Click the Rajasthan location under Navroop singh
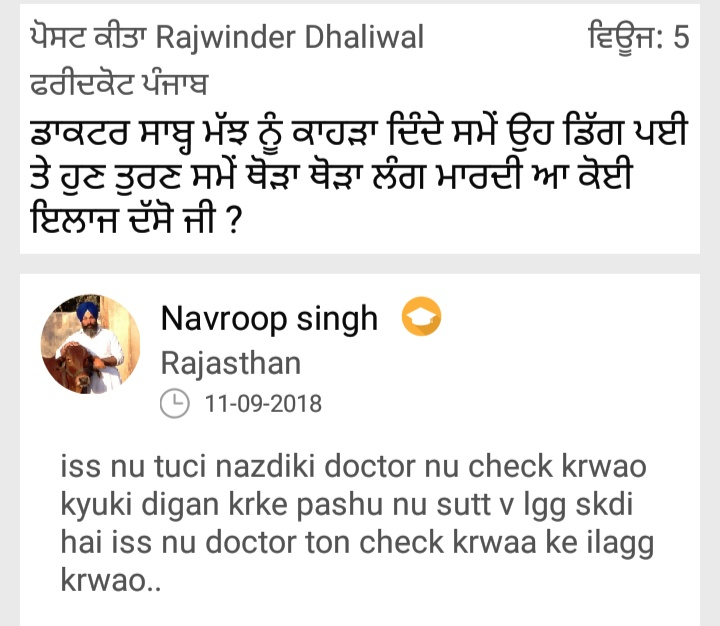Viewport: 720px width, 626px height. (231, 363)
